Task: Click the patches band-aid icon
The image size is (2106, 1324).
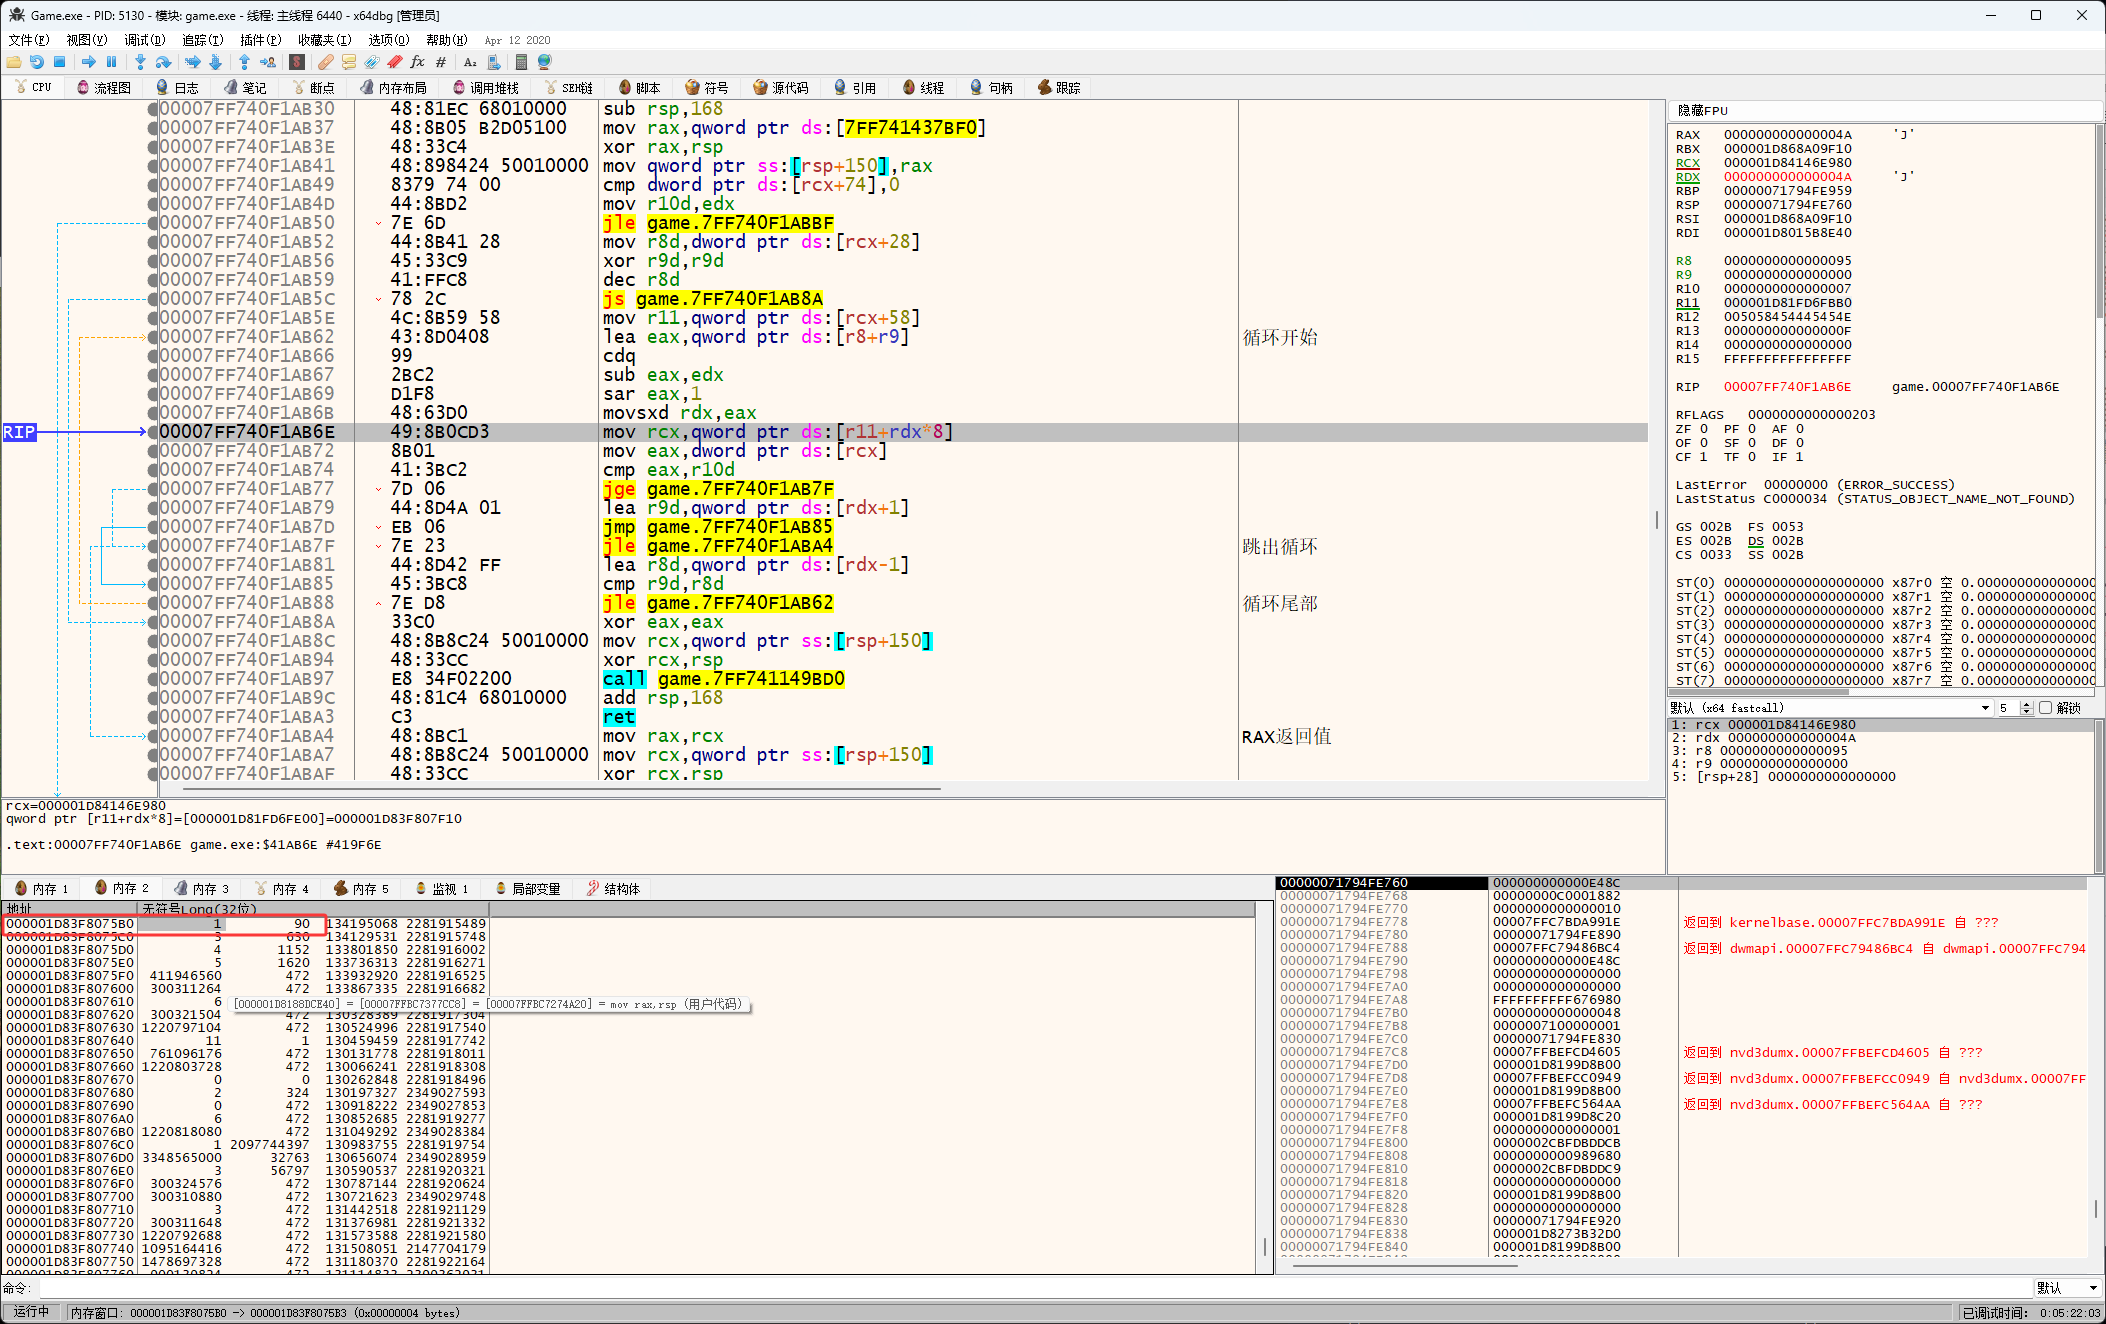Action: tap(326, 62)
